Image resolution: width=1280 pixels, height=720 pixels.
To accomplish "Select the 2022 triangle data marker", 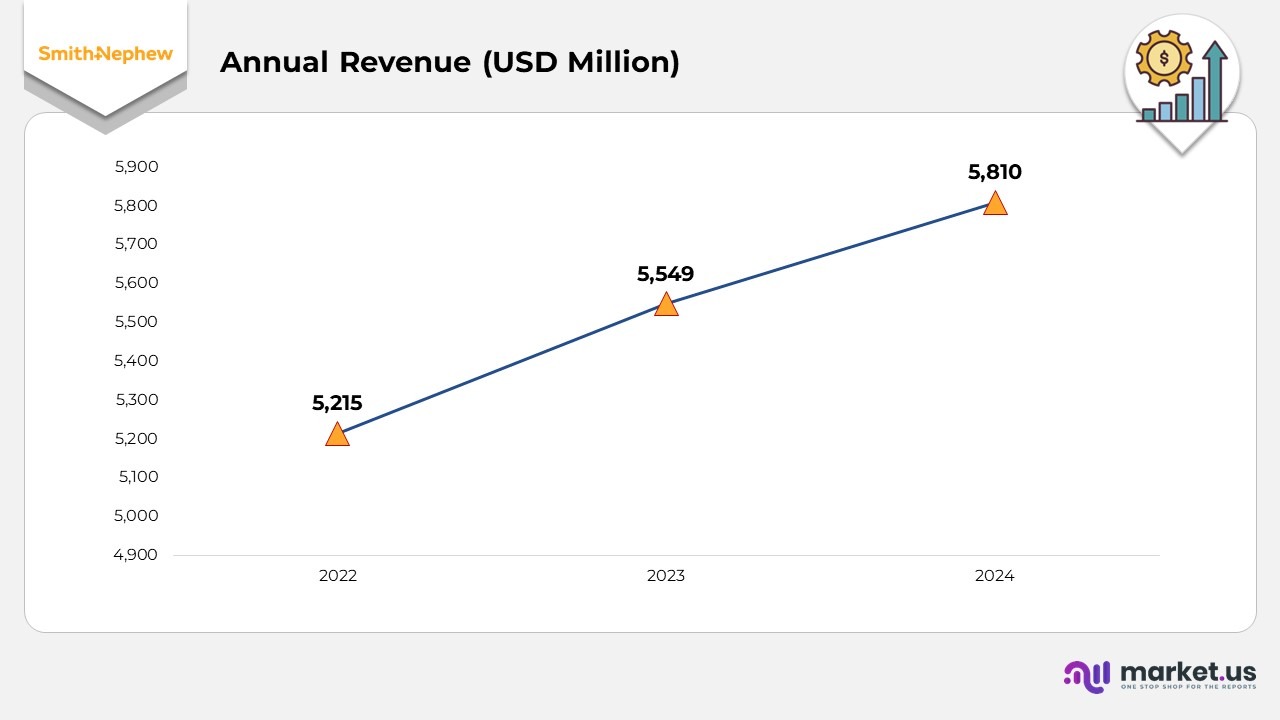I will pyautogui.click(x=338, y=435).
